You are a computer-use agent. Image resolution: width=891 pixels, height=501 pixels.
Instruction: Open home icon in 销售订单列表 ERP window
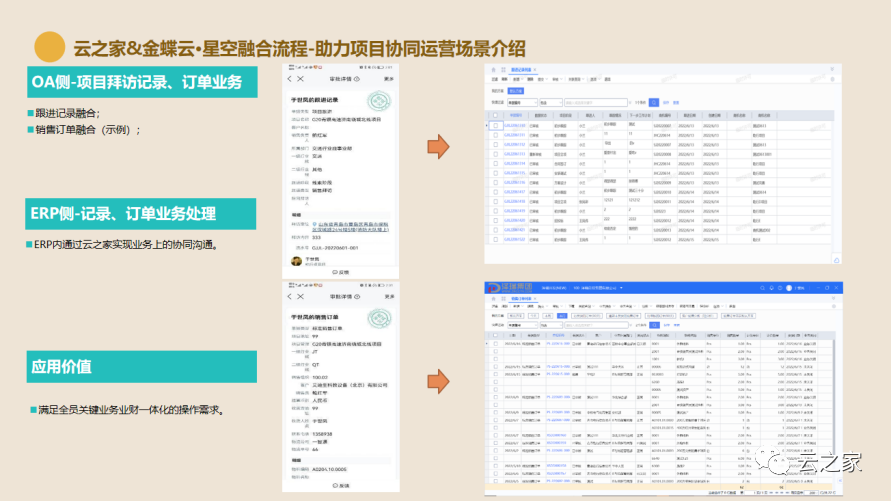pyautogui.click(x=493, y=298)
